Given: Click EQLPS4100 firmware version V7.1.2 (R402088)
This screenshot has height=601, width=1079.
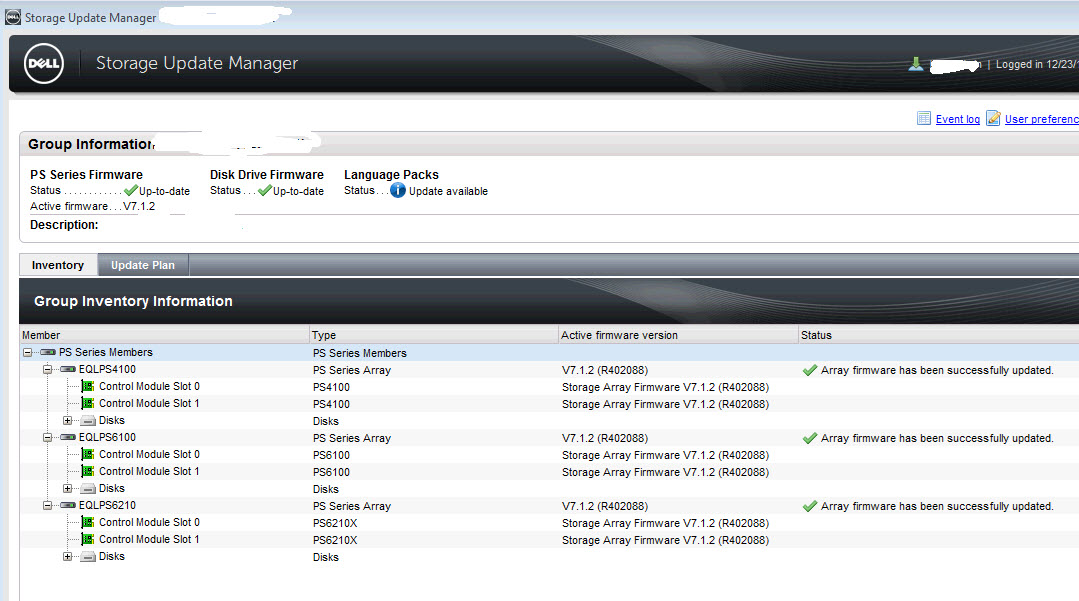Looking at the screenshot, I should pos(605,370).
